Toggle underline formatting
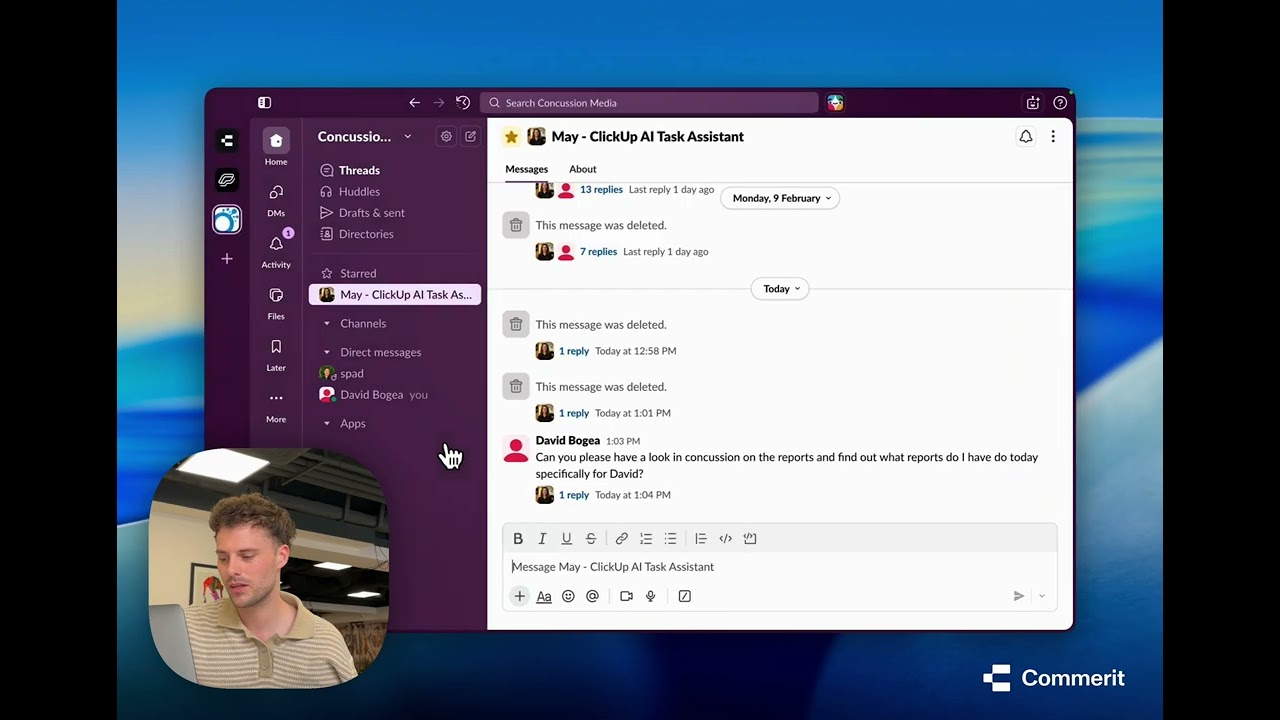The image size is (1280, 720). (x=566, y=538)
